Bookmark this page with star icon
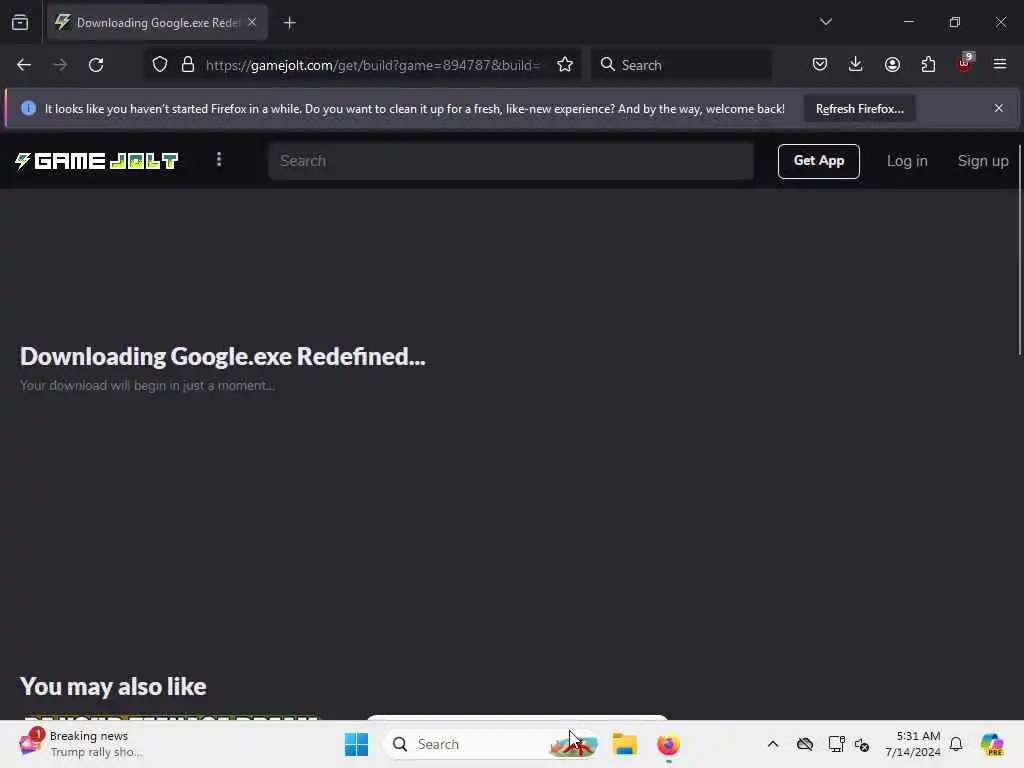This screenshot has width=1024, height=768. pyautogui.click(x=565, y=65)
